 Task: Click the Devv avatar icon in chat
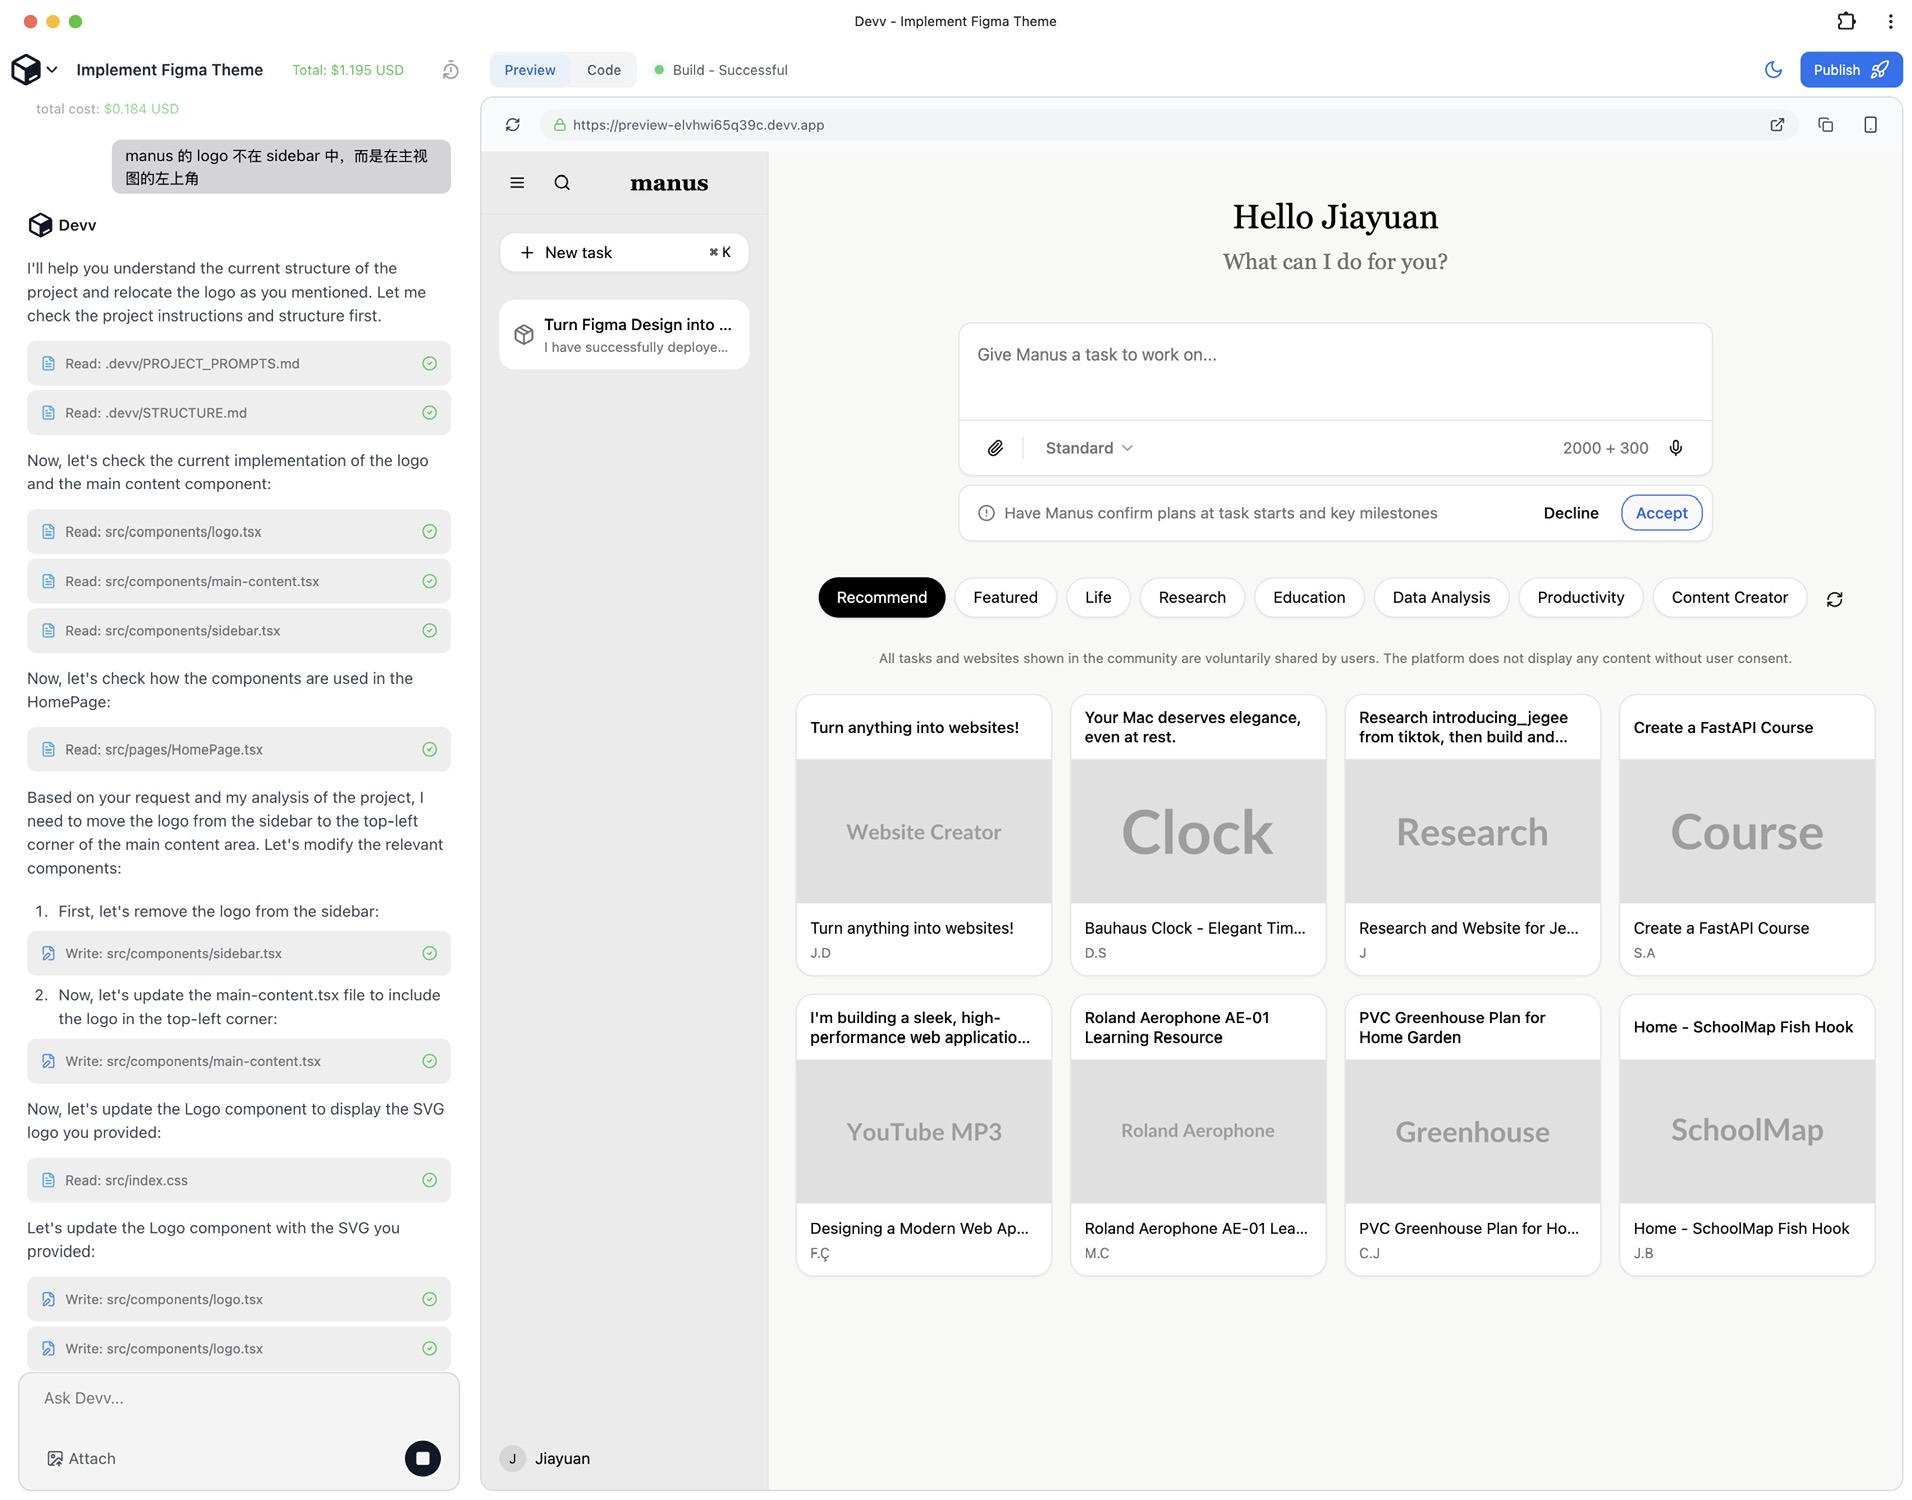pos(40,225)
